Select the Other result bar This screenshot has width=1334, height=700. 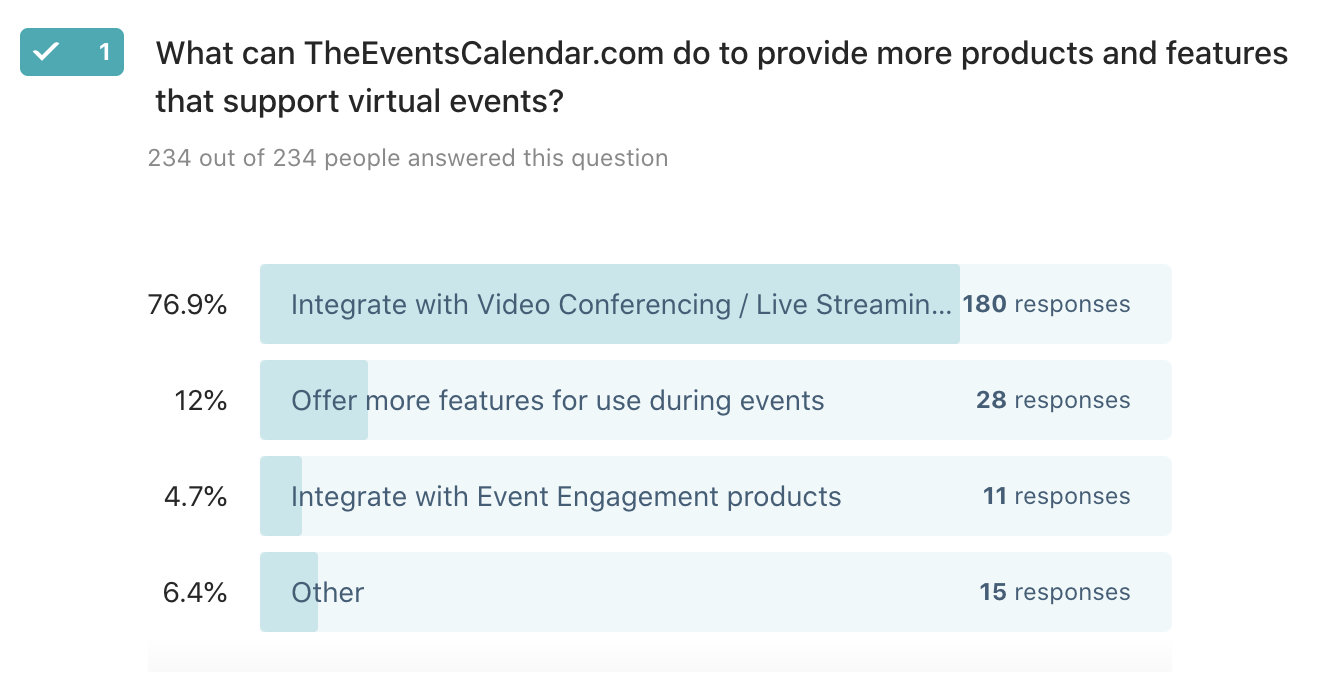click(x=715, y=592)
